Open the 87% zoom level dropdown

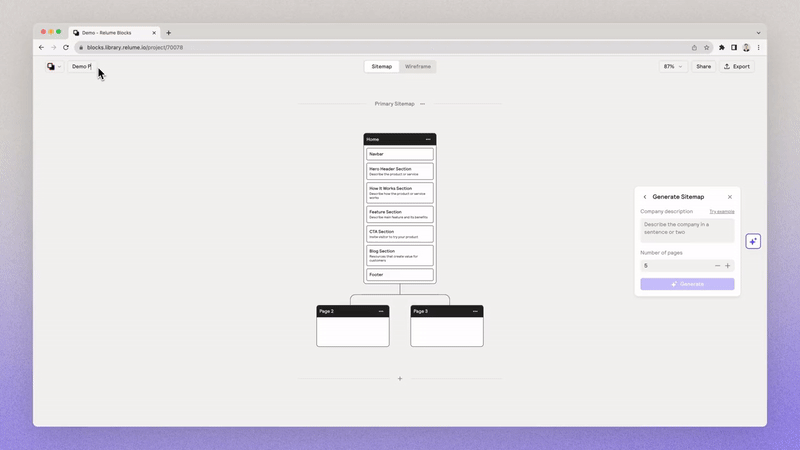pos(673,67)
